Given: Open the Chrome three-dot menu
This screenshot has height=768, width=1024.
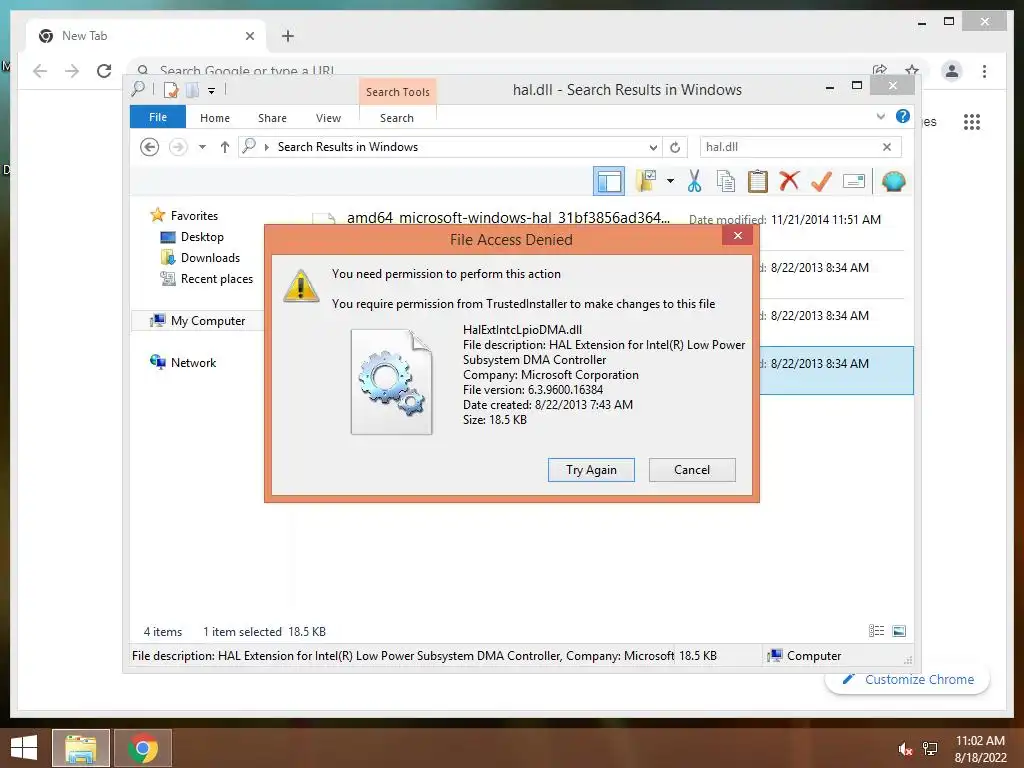Looking at the screenshot, I should point(984,71).
